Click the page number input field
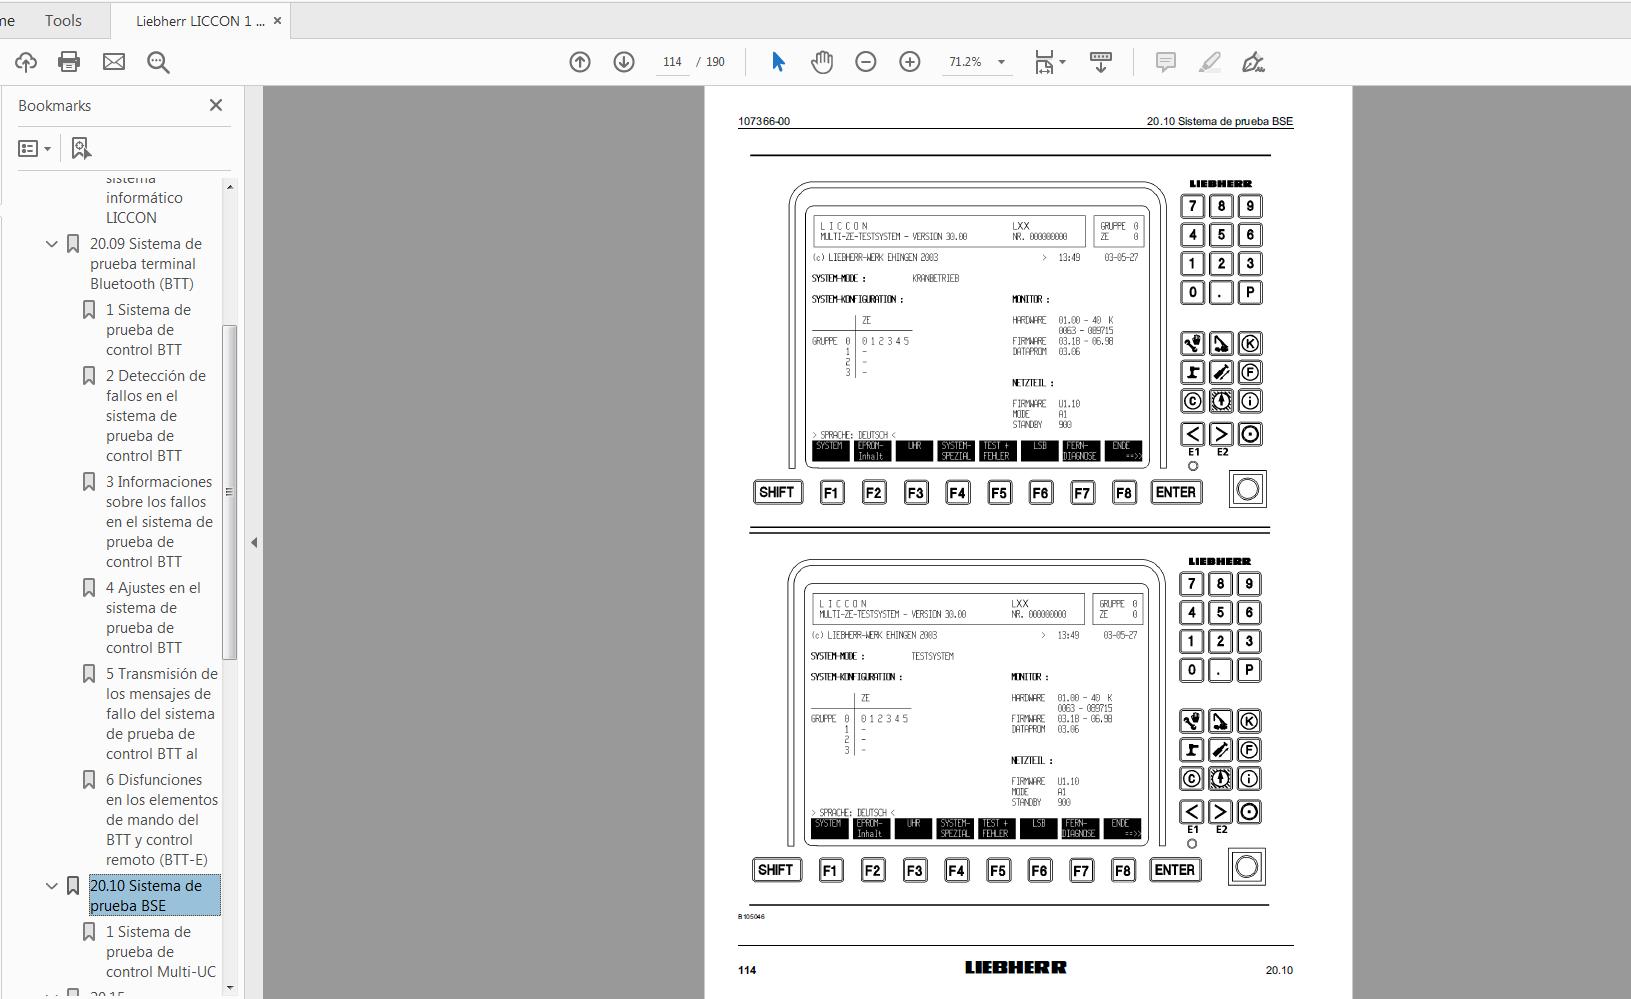The width and height of the screenshot is (1631, 999). (x=672, y=61)
